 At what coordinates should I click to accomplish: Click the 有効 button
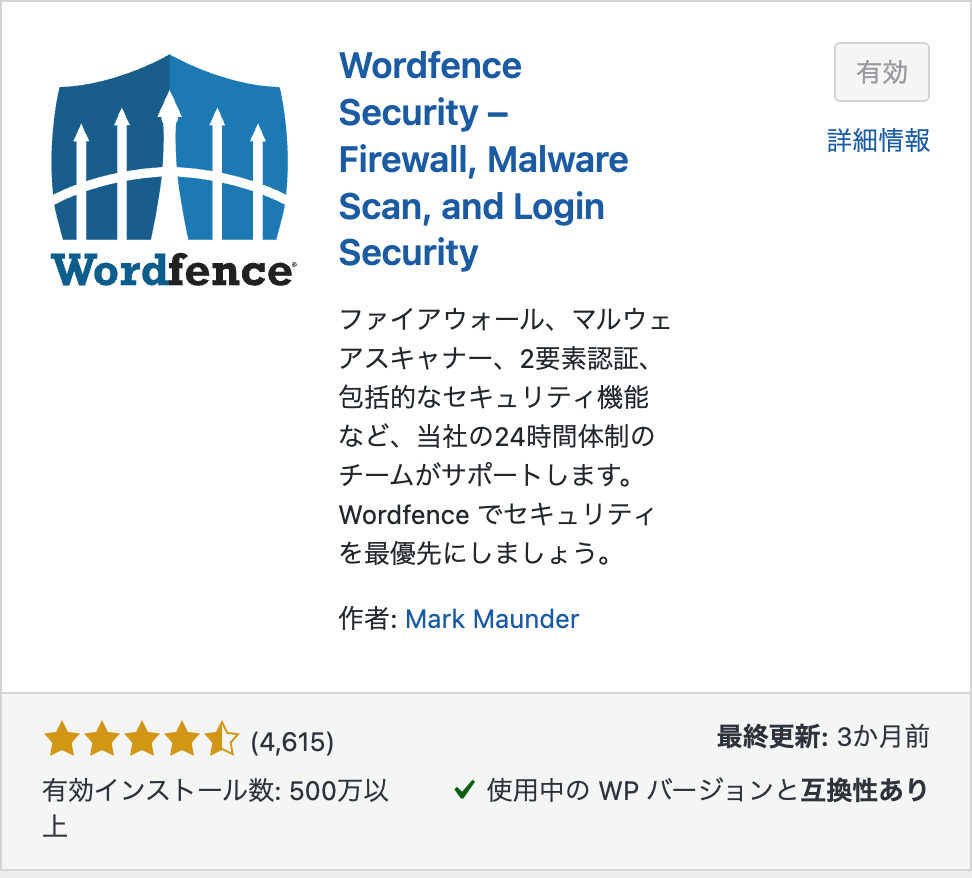click(881, 72)
